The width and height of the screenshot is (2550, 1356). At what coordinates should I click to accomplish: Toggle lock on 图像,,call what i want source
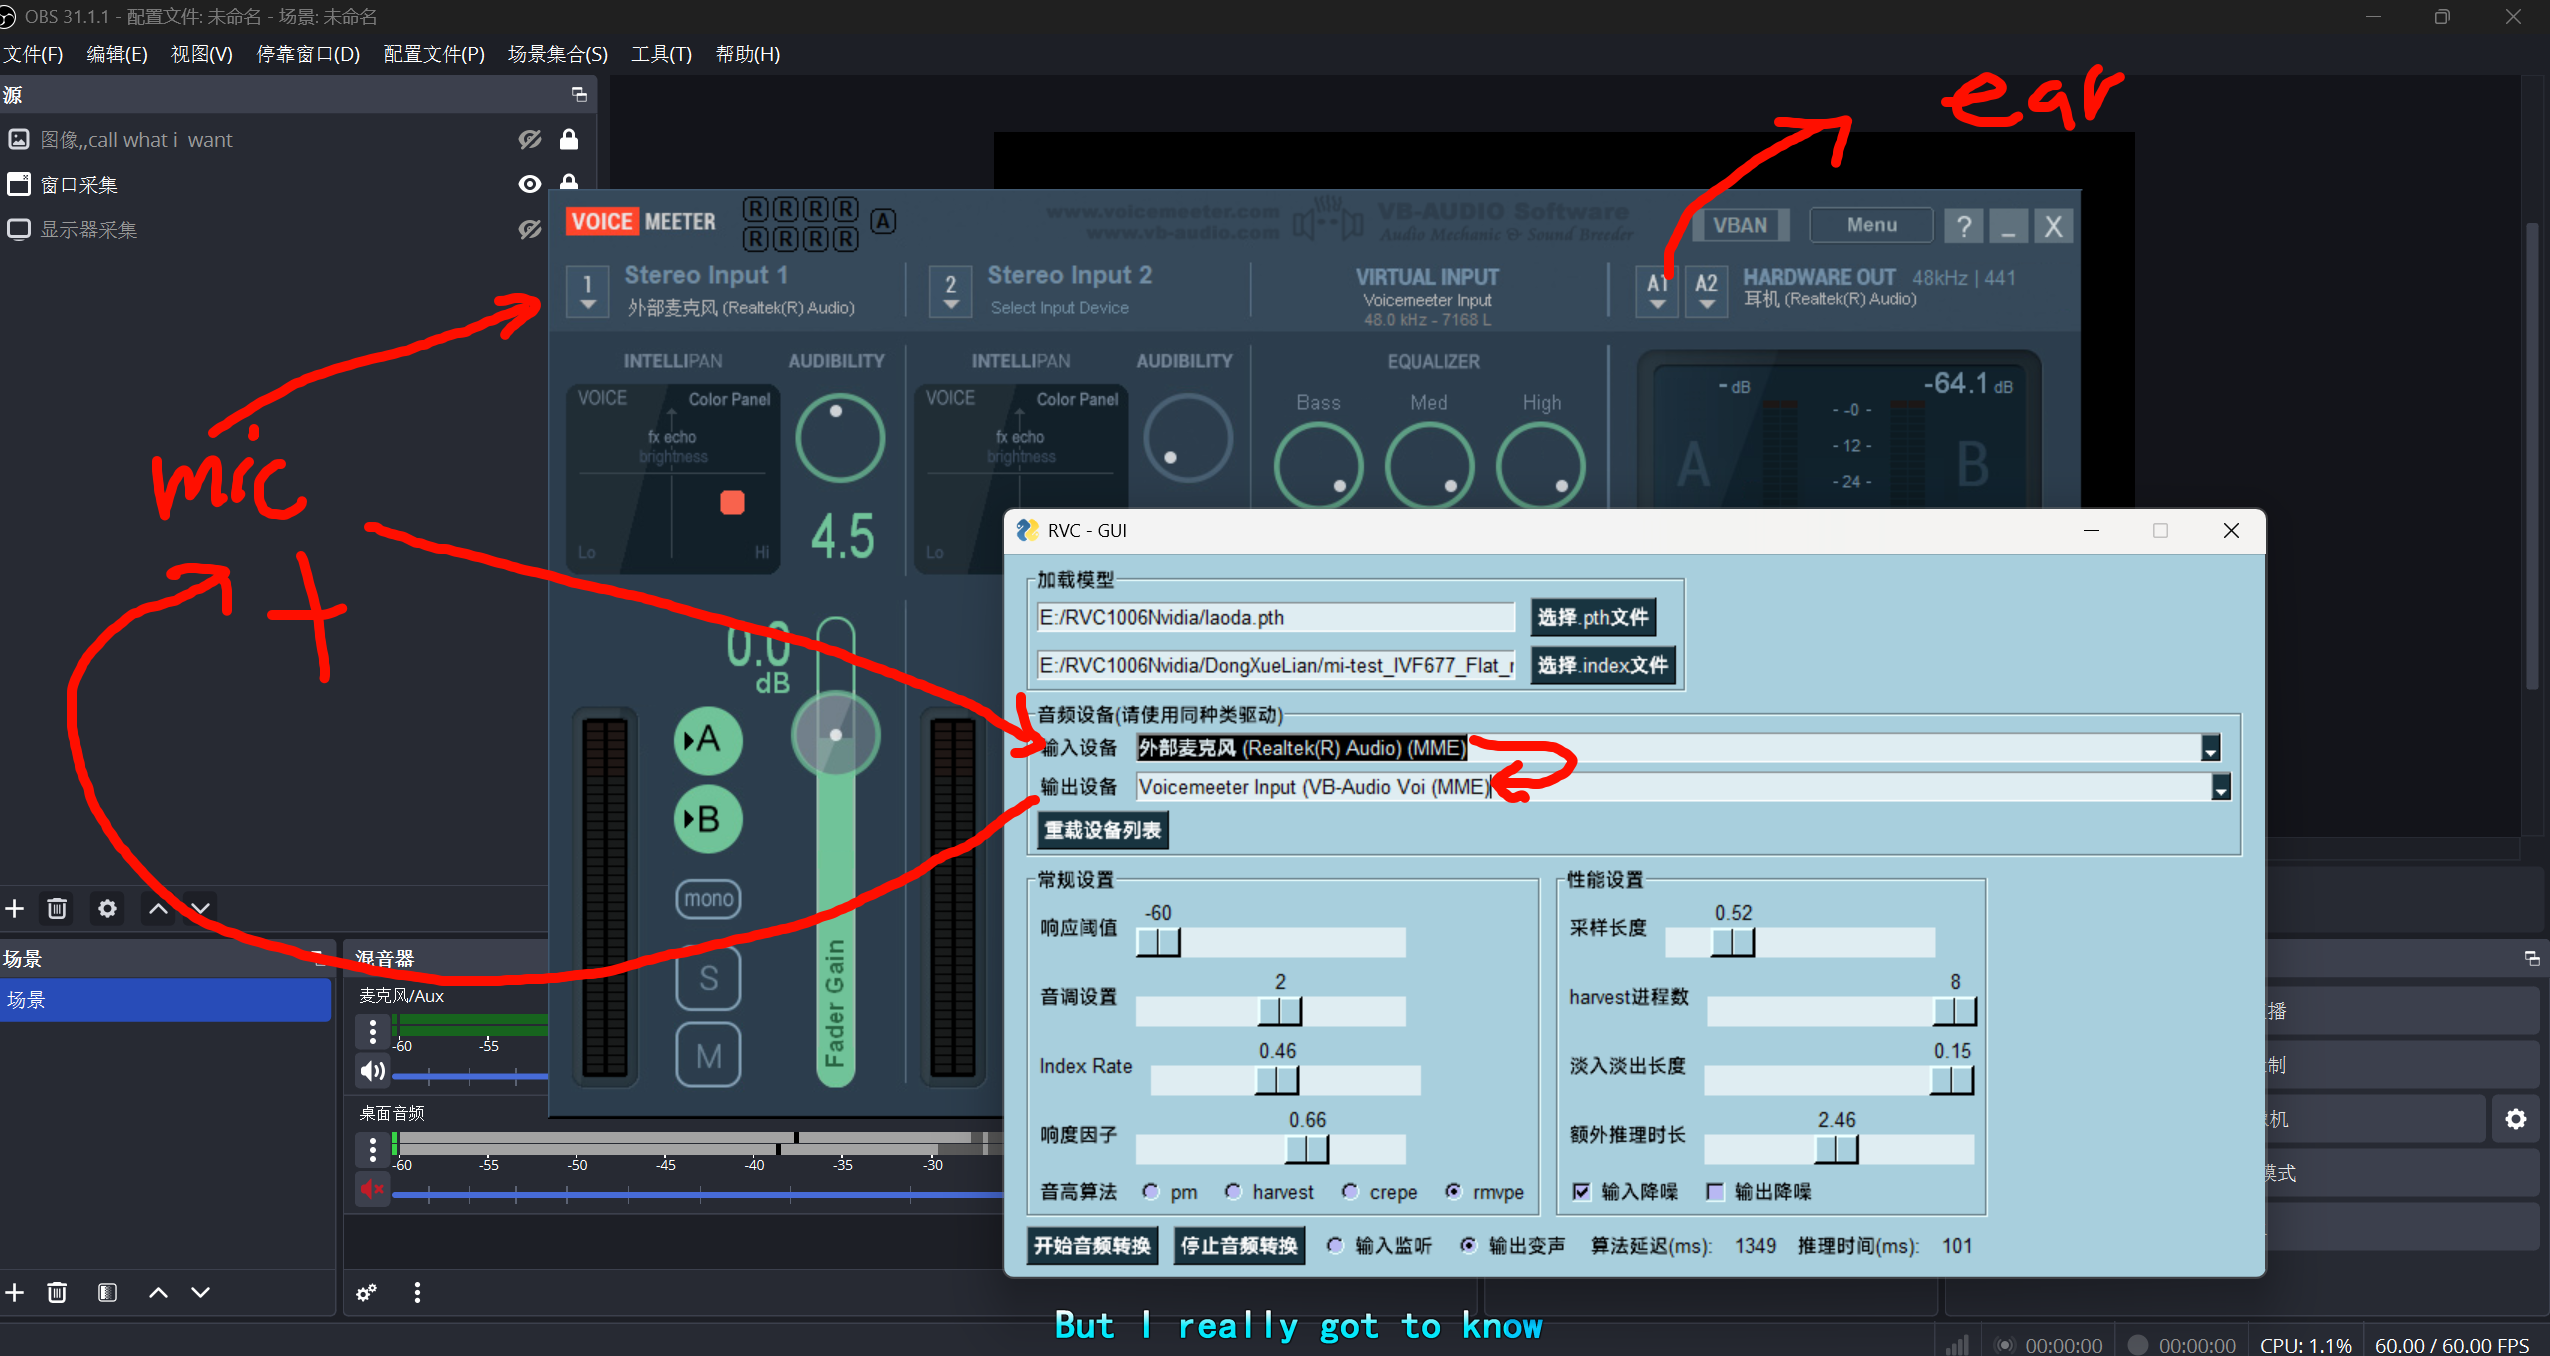[x=569, y=140]
